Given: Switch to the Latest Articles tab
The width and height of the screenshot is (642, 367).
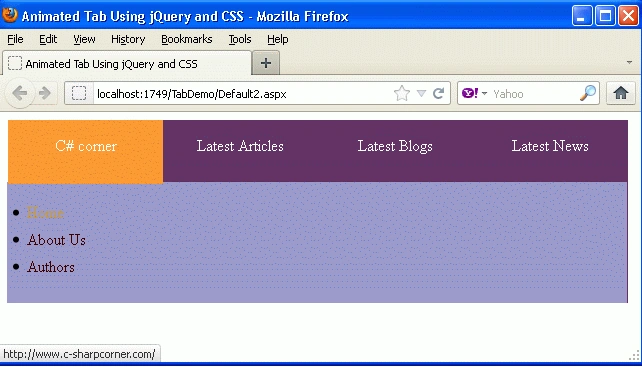Looking at the screenshot, I should click(x=240, y=146).
